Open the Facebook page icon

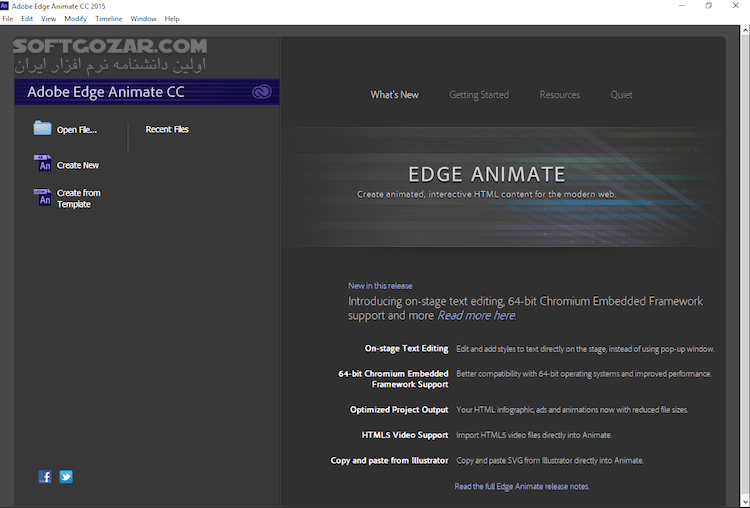[x=44, y=476]
